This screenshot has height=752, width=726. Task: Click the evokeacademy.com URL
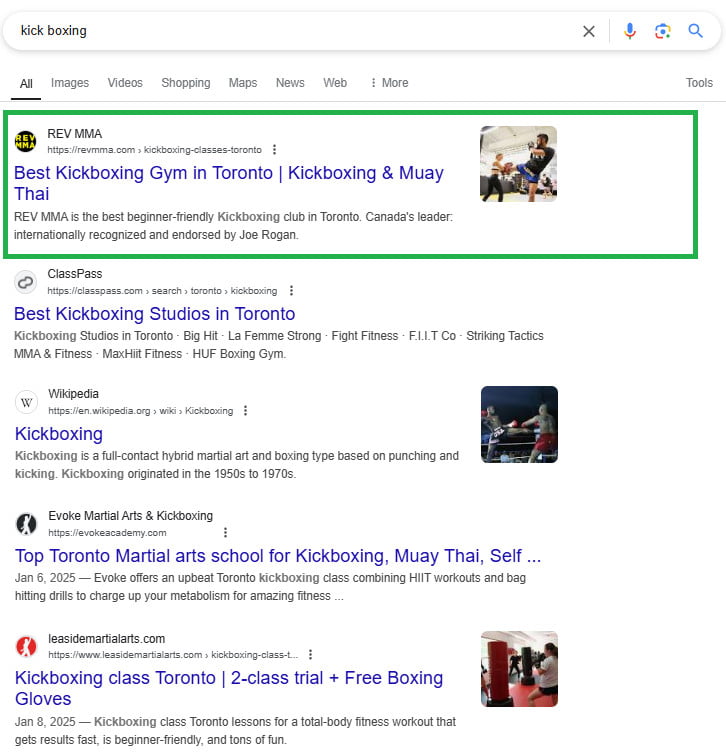pyautogui.click(x=107, y=532)
